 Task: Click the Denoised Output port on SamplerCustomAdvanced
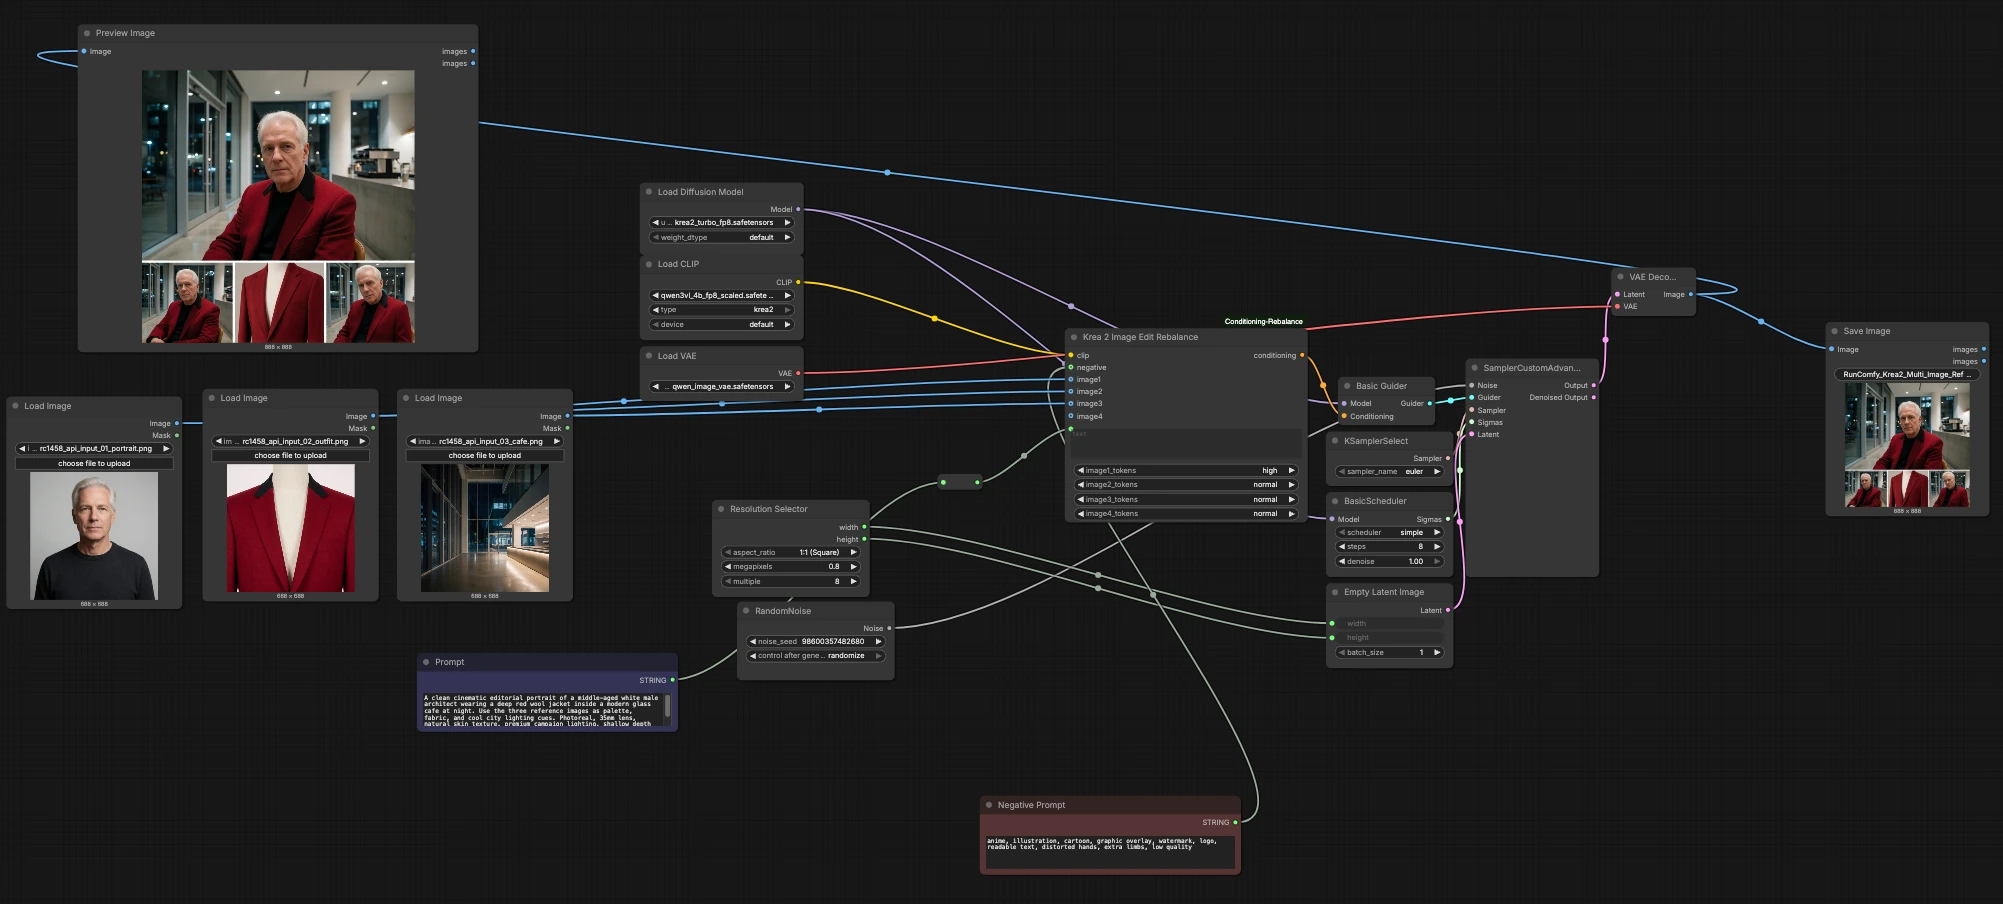pos(1594,397)
